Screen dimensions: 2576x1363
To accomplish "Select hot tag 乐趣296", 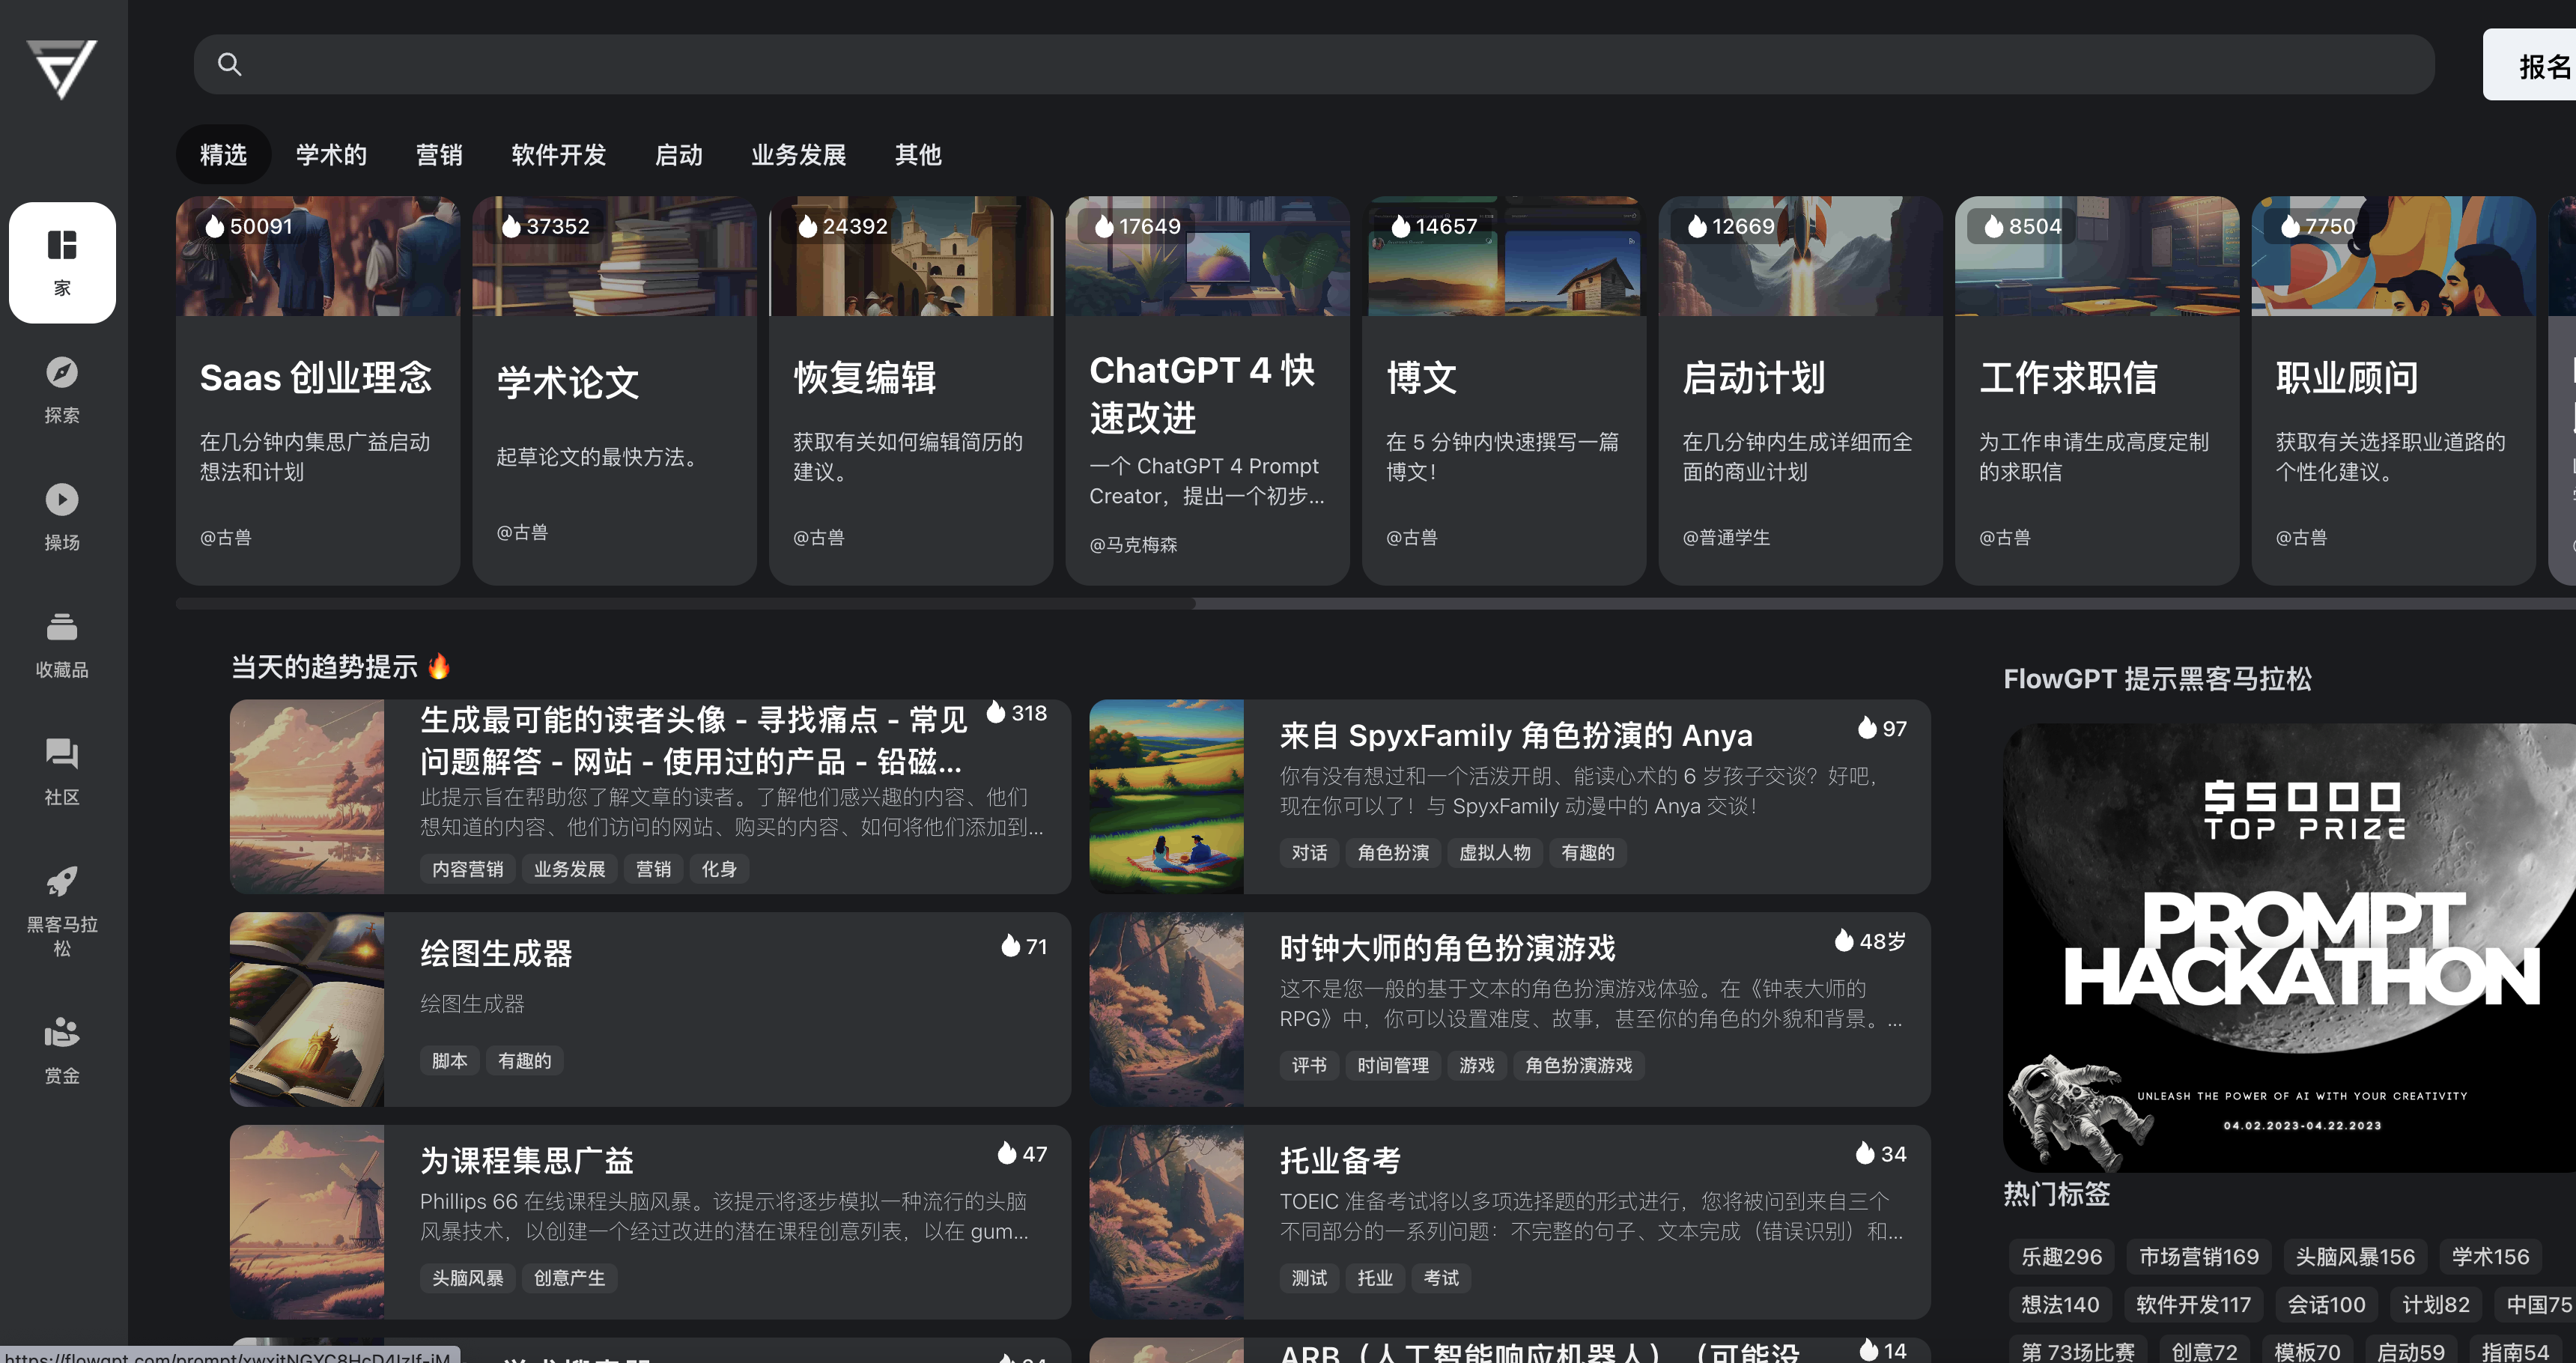I will click(2061, 1257).
